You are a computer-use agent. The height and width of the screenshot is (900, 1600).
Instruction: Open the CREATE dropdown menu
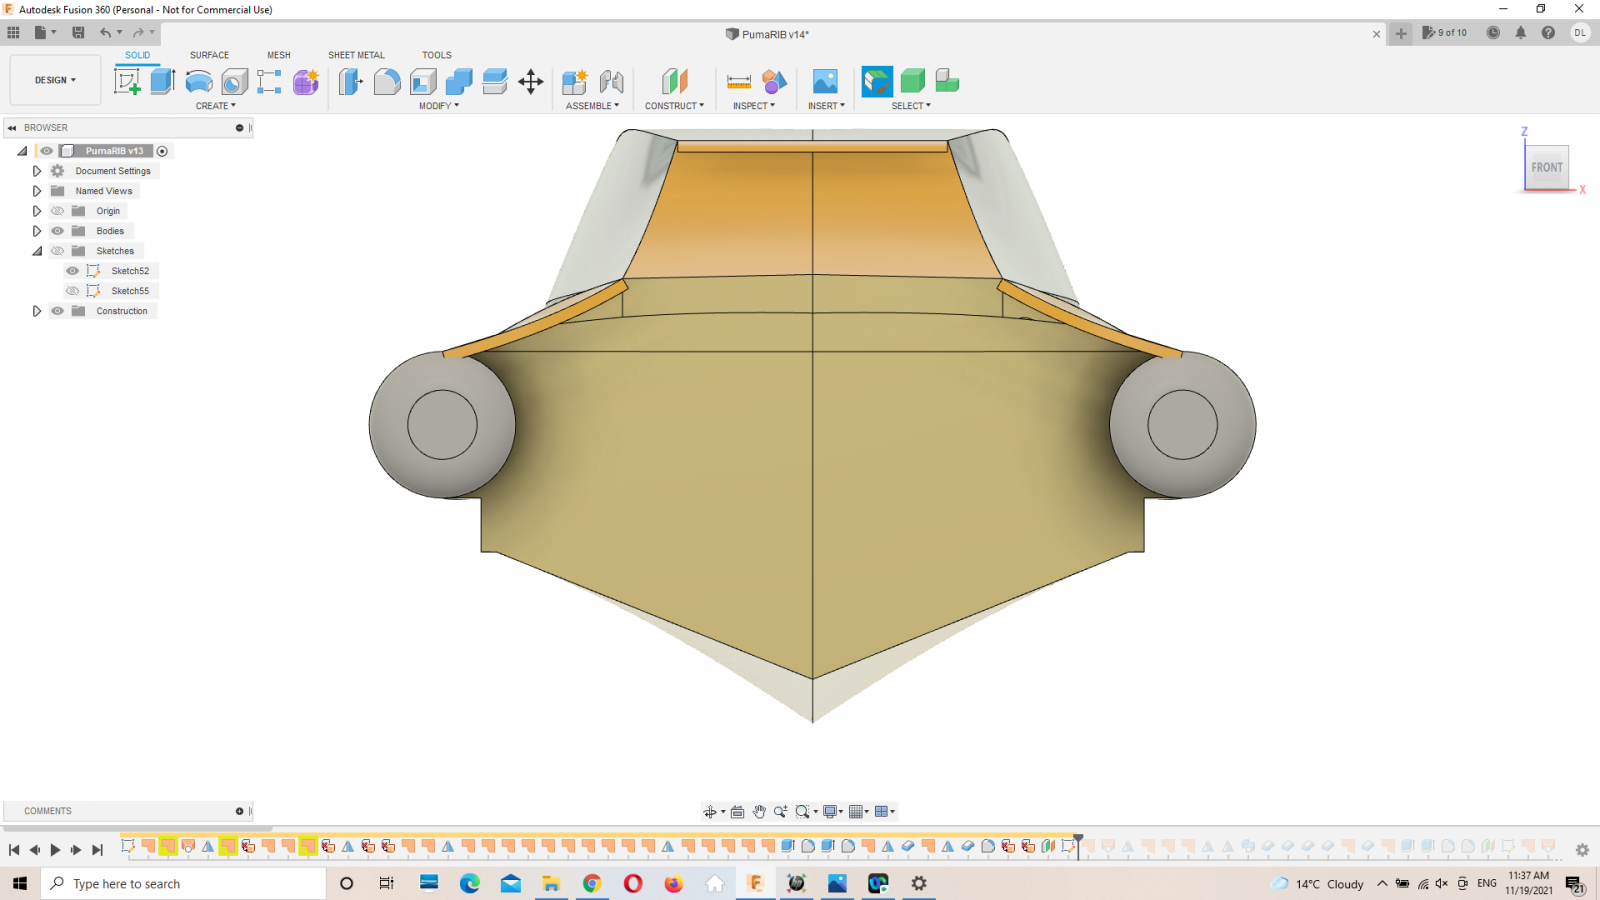pyautogui.click(x=216, y=106)
